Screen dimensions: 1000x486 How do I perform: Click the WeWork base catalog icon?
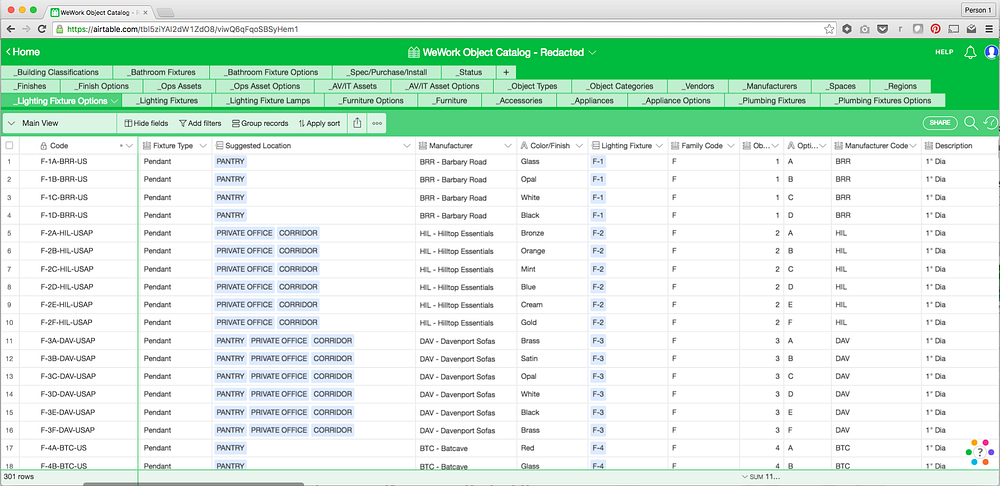[413, 52]
